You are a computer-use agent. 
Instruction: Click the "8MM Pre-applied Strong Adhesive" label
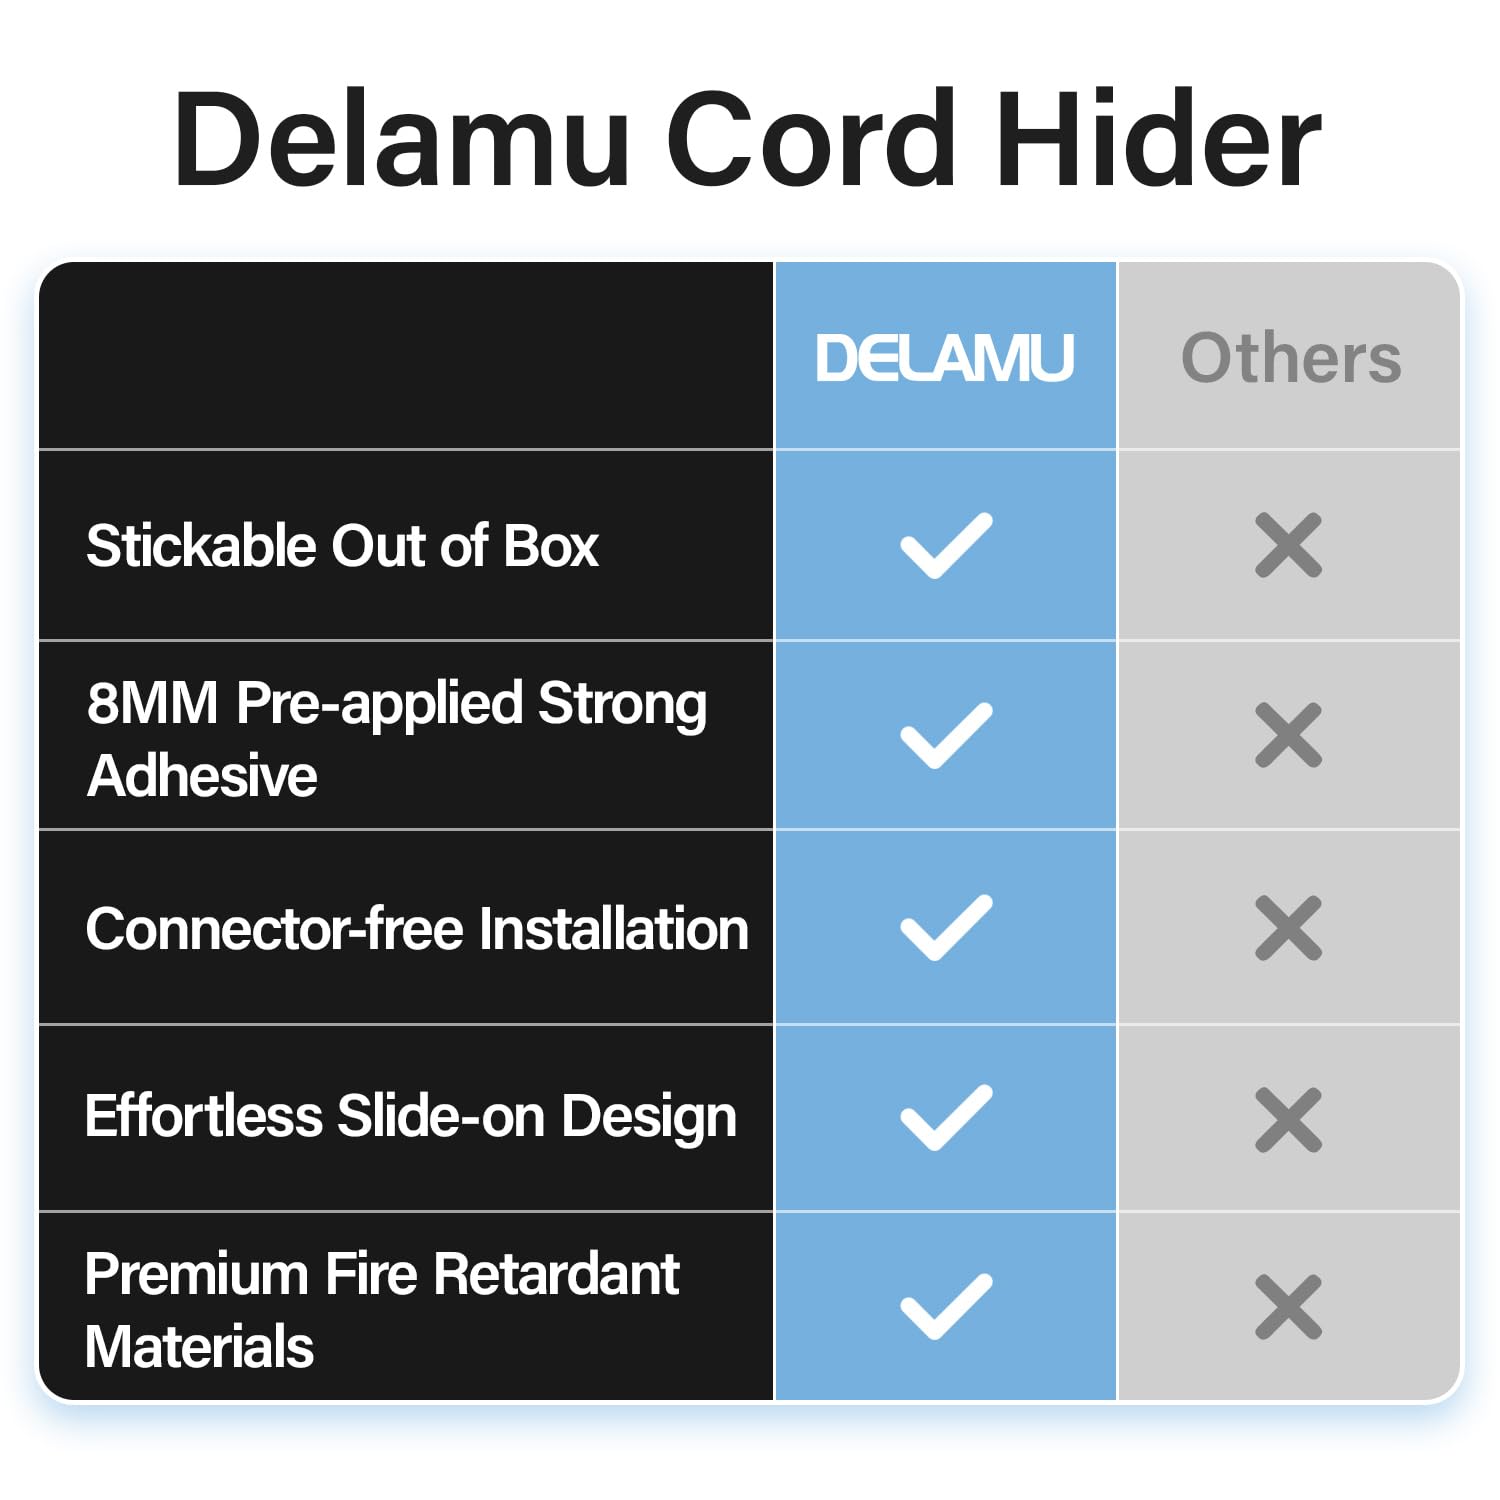396,738
